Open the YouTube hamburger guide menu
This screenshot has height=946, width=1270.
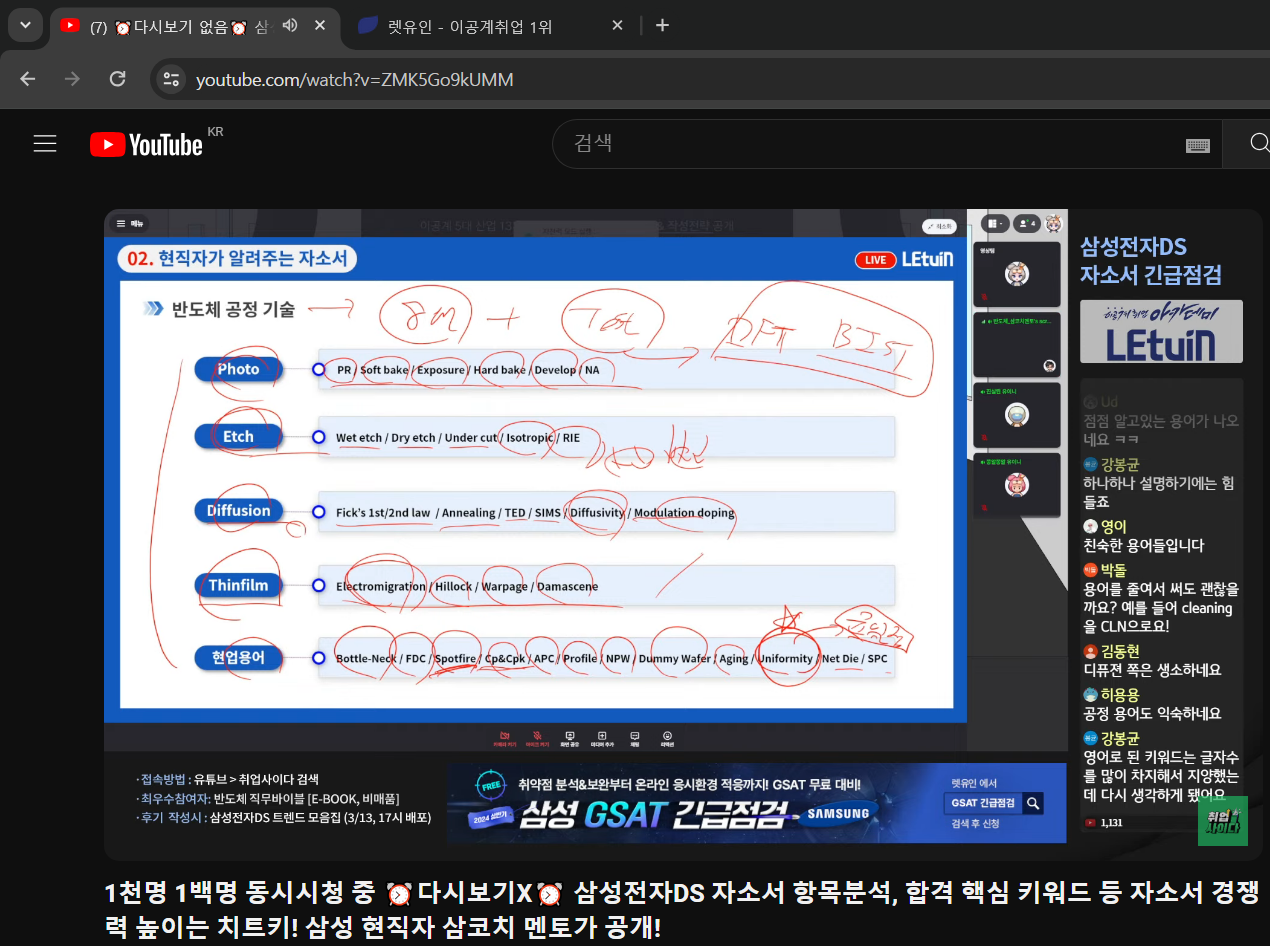click(45, 144)
